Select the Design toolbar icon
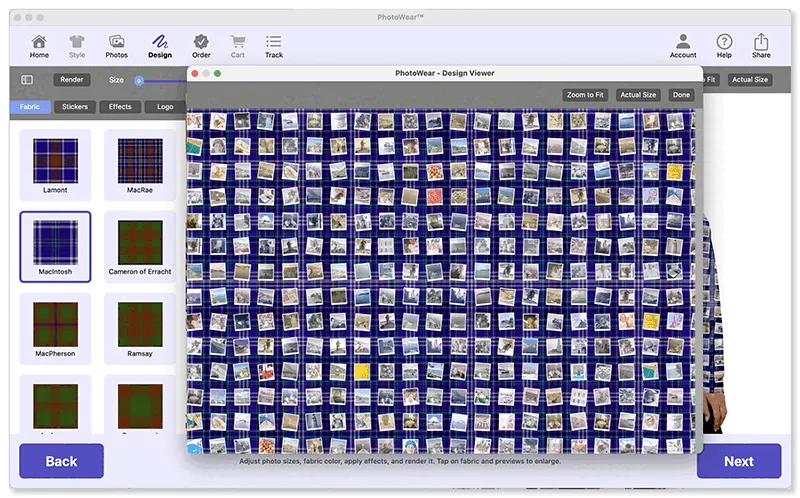The height and width of the screenshot is (498, 800). point(160,46)
